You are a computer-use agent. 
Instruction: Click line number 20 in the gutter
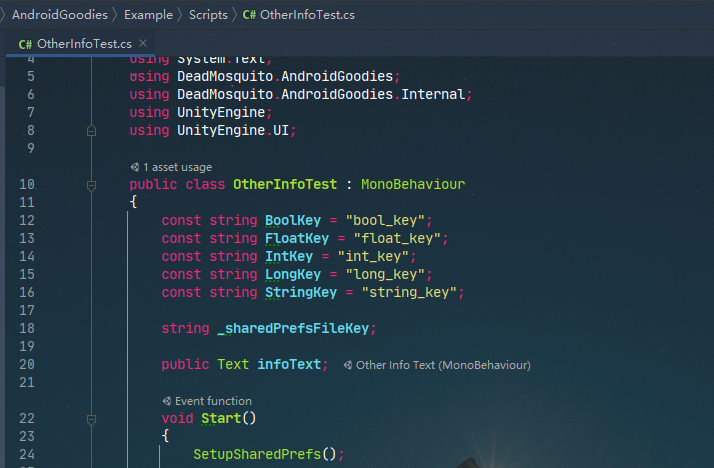point(27,365)
